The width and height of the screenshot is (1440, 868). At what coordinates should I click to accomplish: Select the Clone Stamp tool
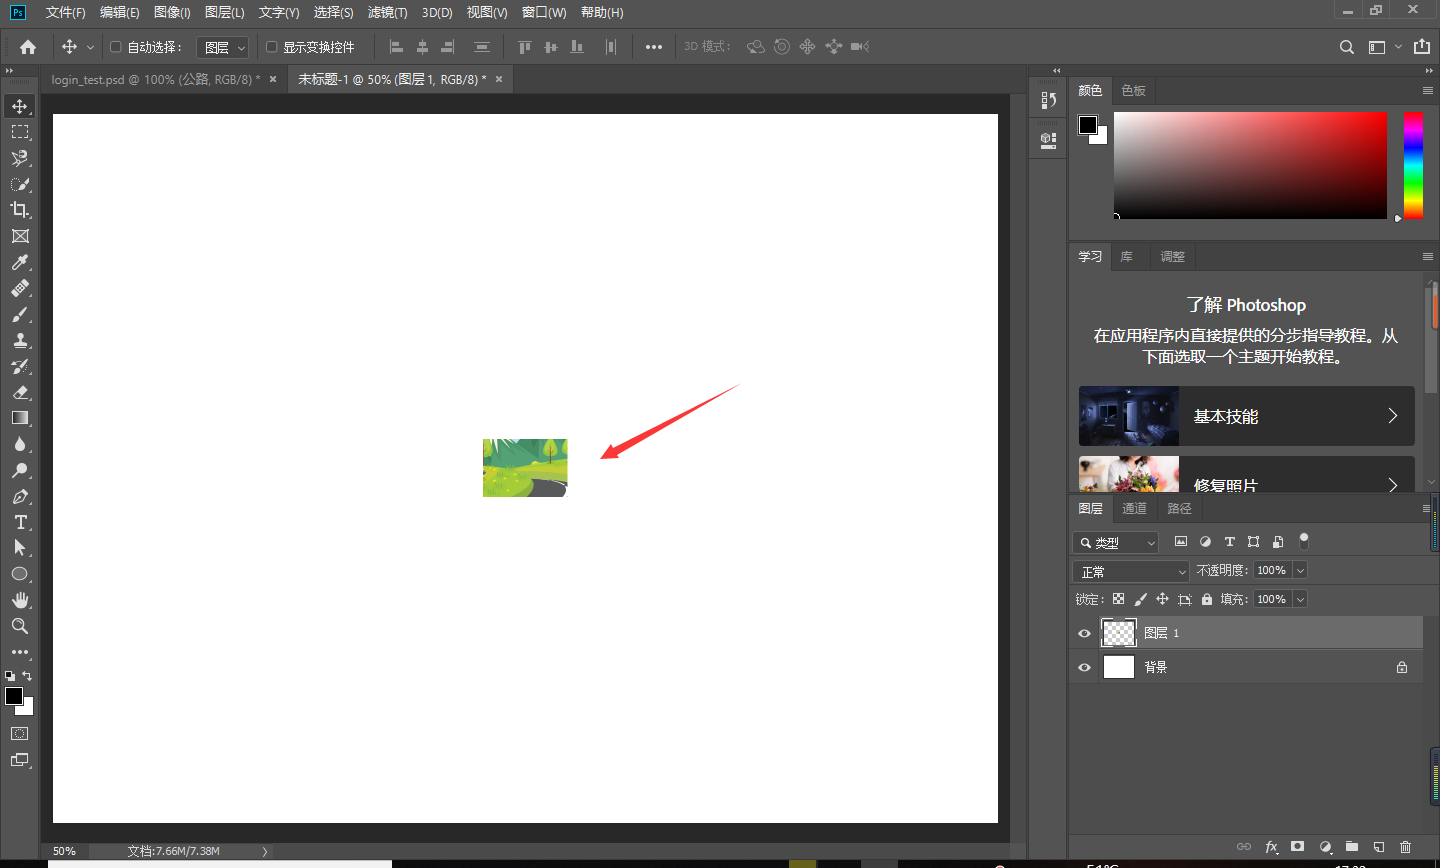tap(20, 340)
